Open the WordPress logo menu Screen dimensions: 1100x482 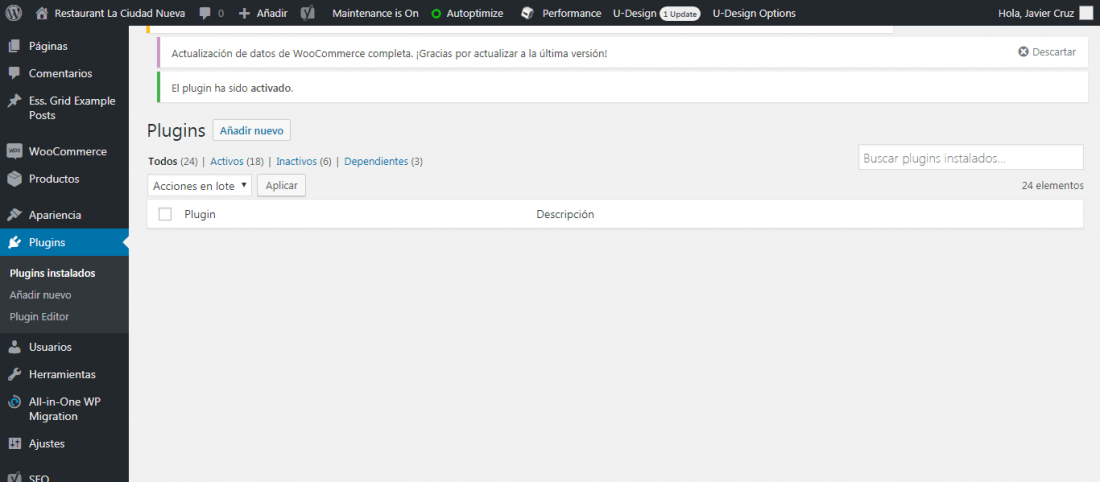15,13
